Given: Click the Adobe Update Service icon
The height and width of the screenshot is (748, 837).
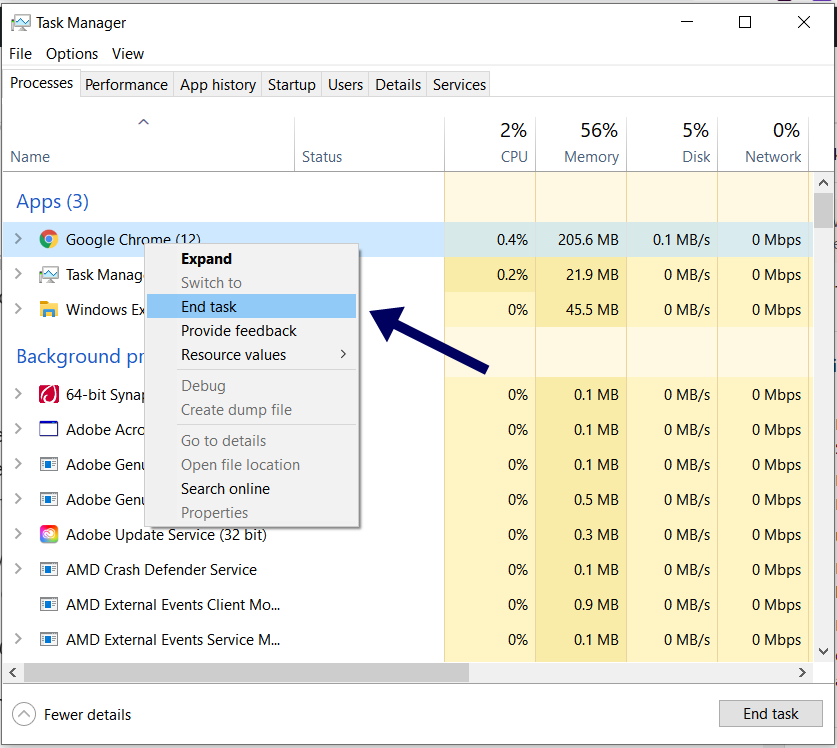Looking at the screenshot, I should point(49,534).
